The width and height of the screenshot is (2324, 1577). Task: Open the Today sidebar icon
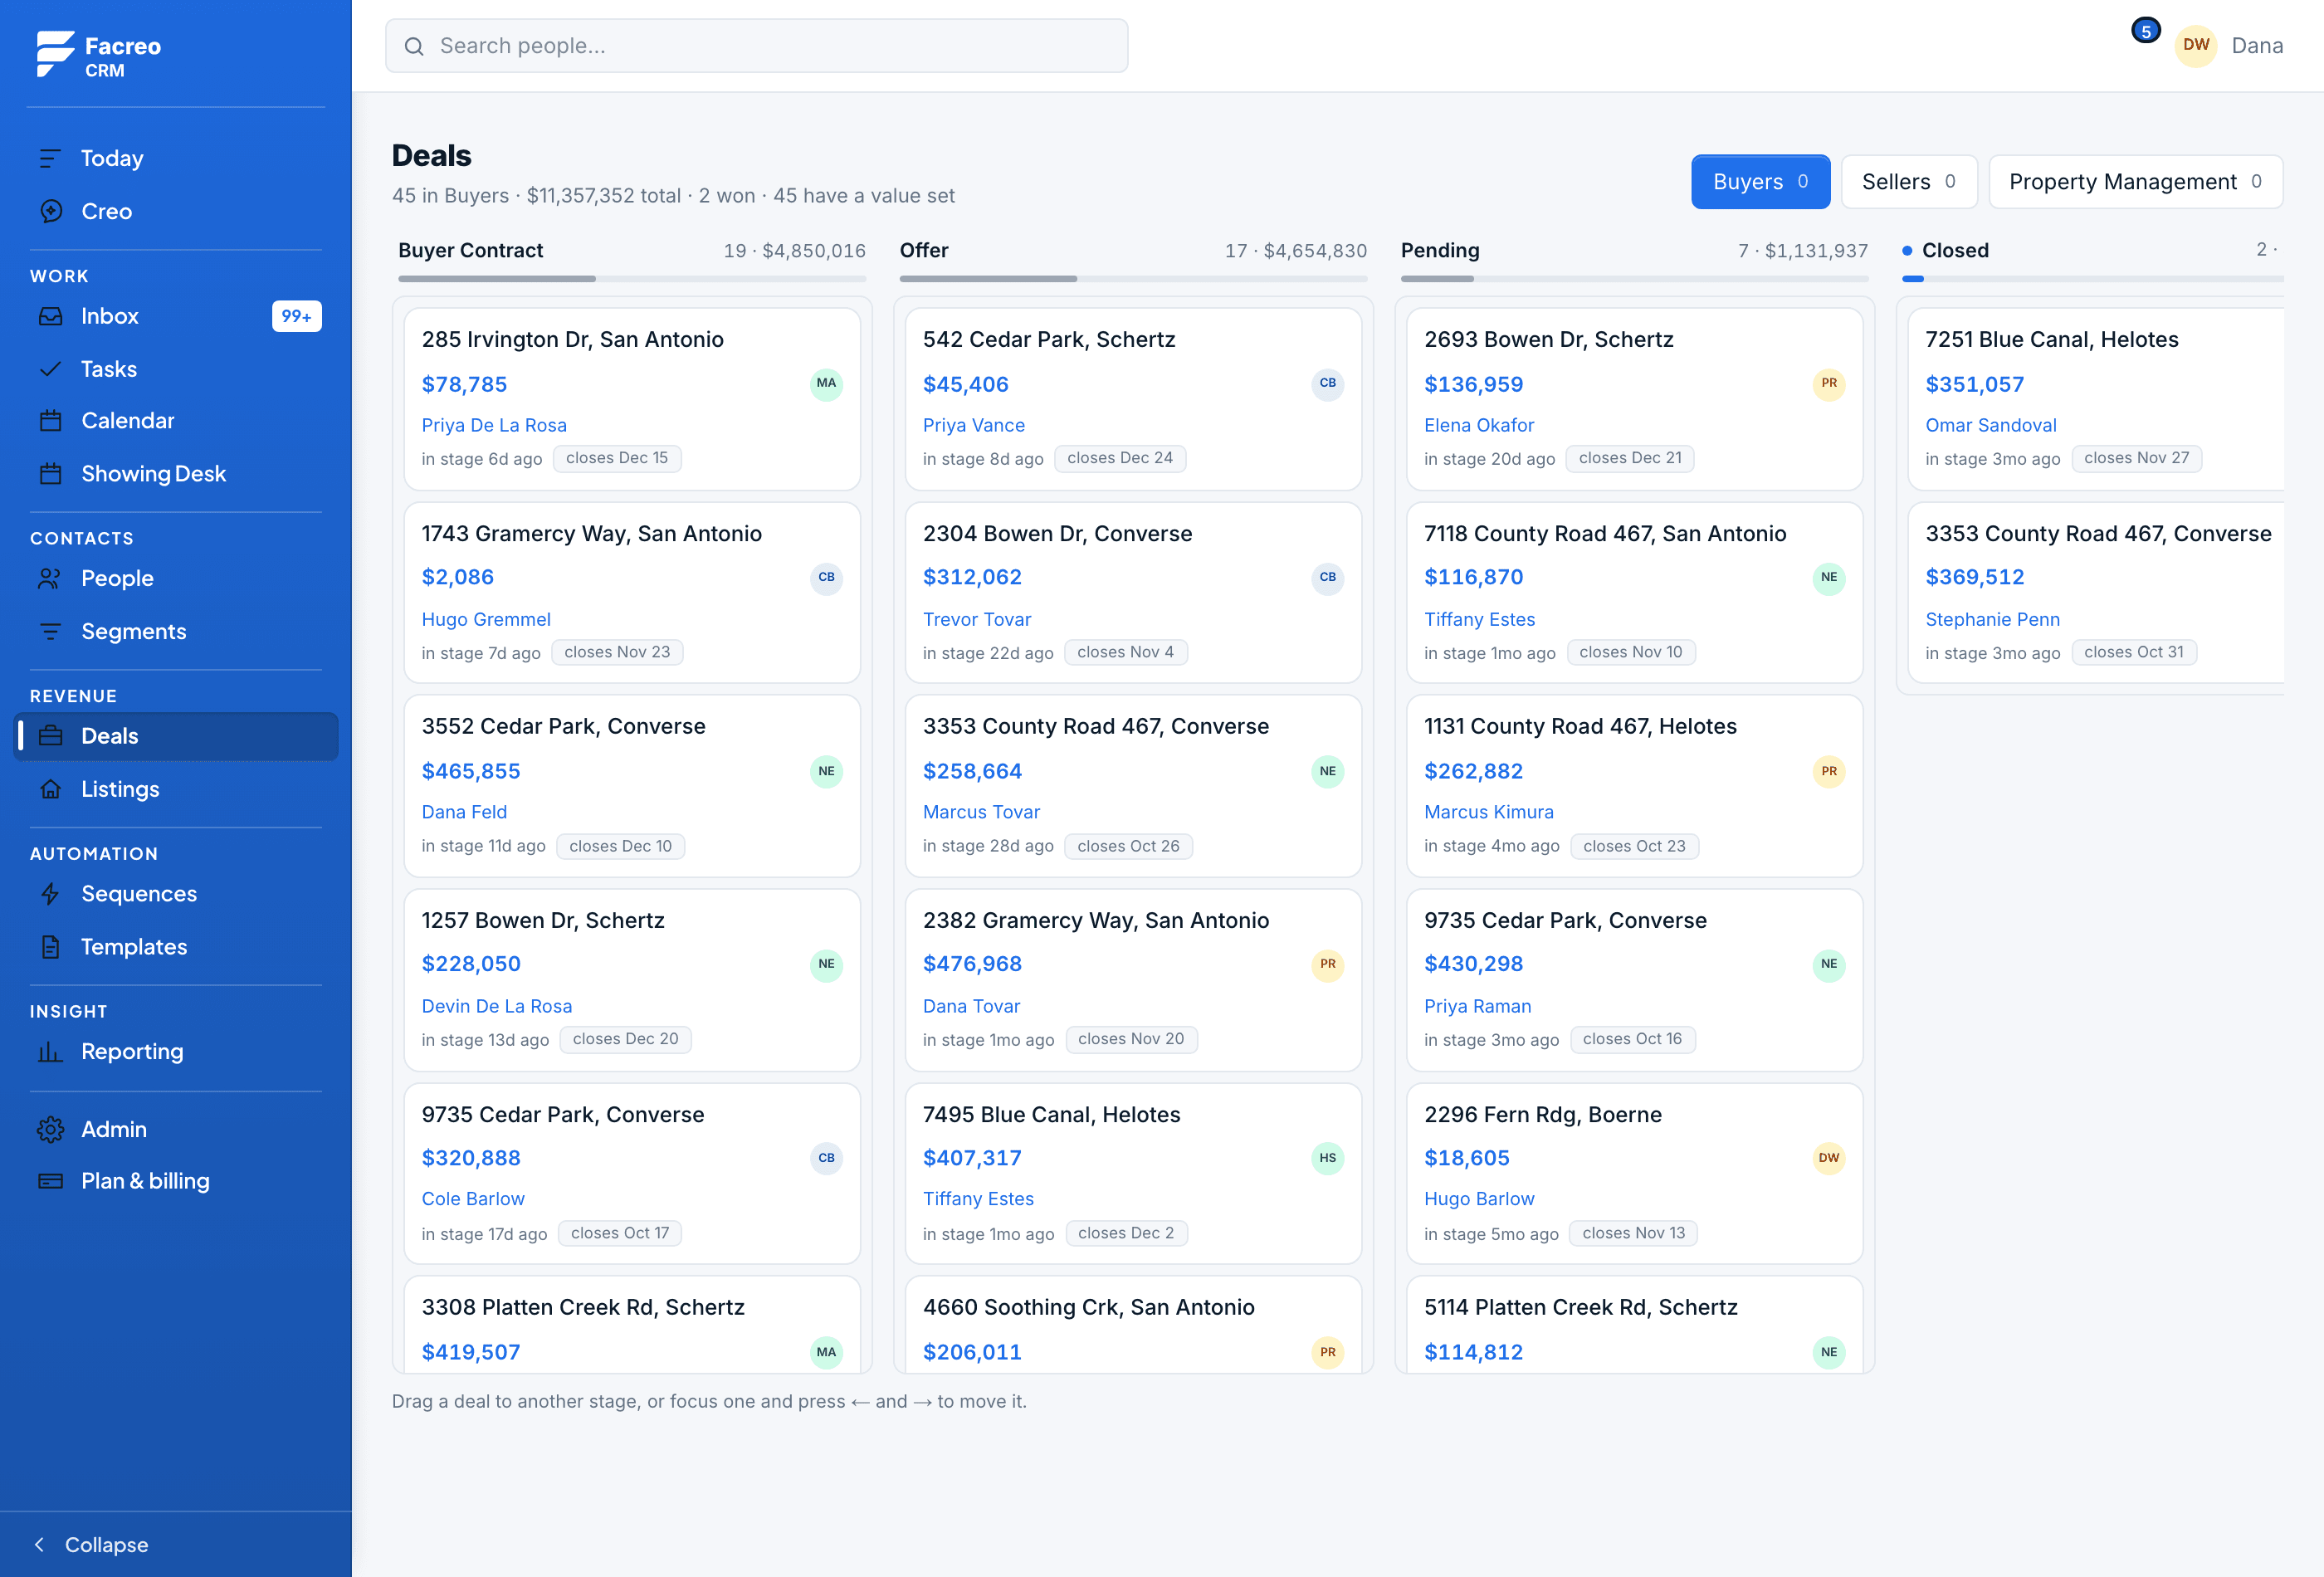(50, 158)
